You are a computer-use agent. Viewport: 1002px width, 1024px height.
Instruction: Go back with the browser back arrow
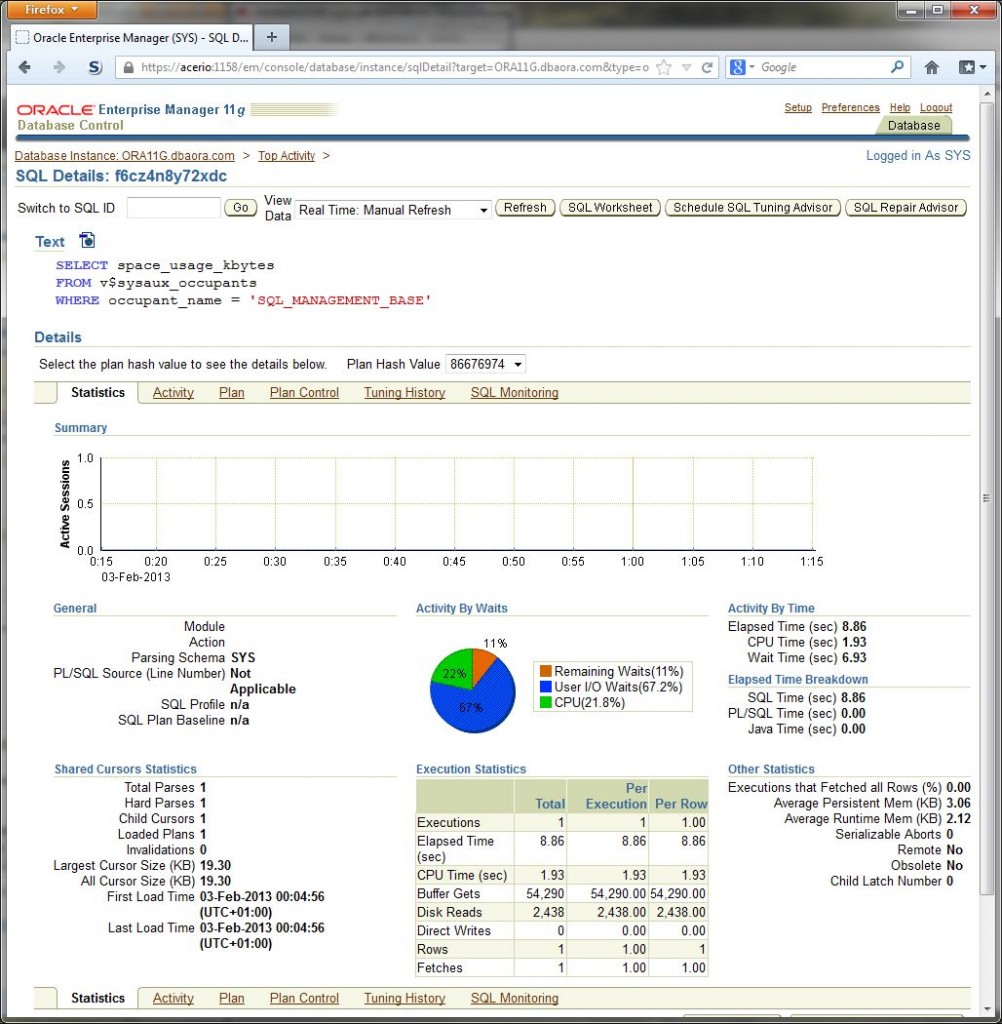[x=25, y=67]
